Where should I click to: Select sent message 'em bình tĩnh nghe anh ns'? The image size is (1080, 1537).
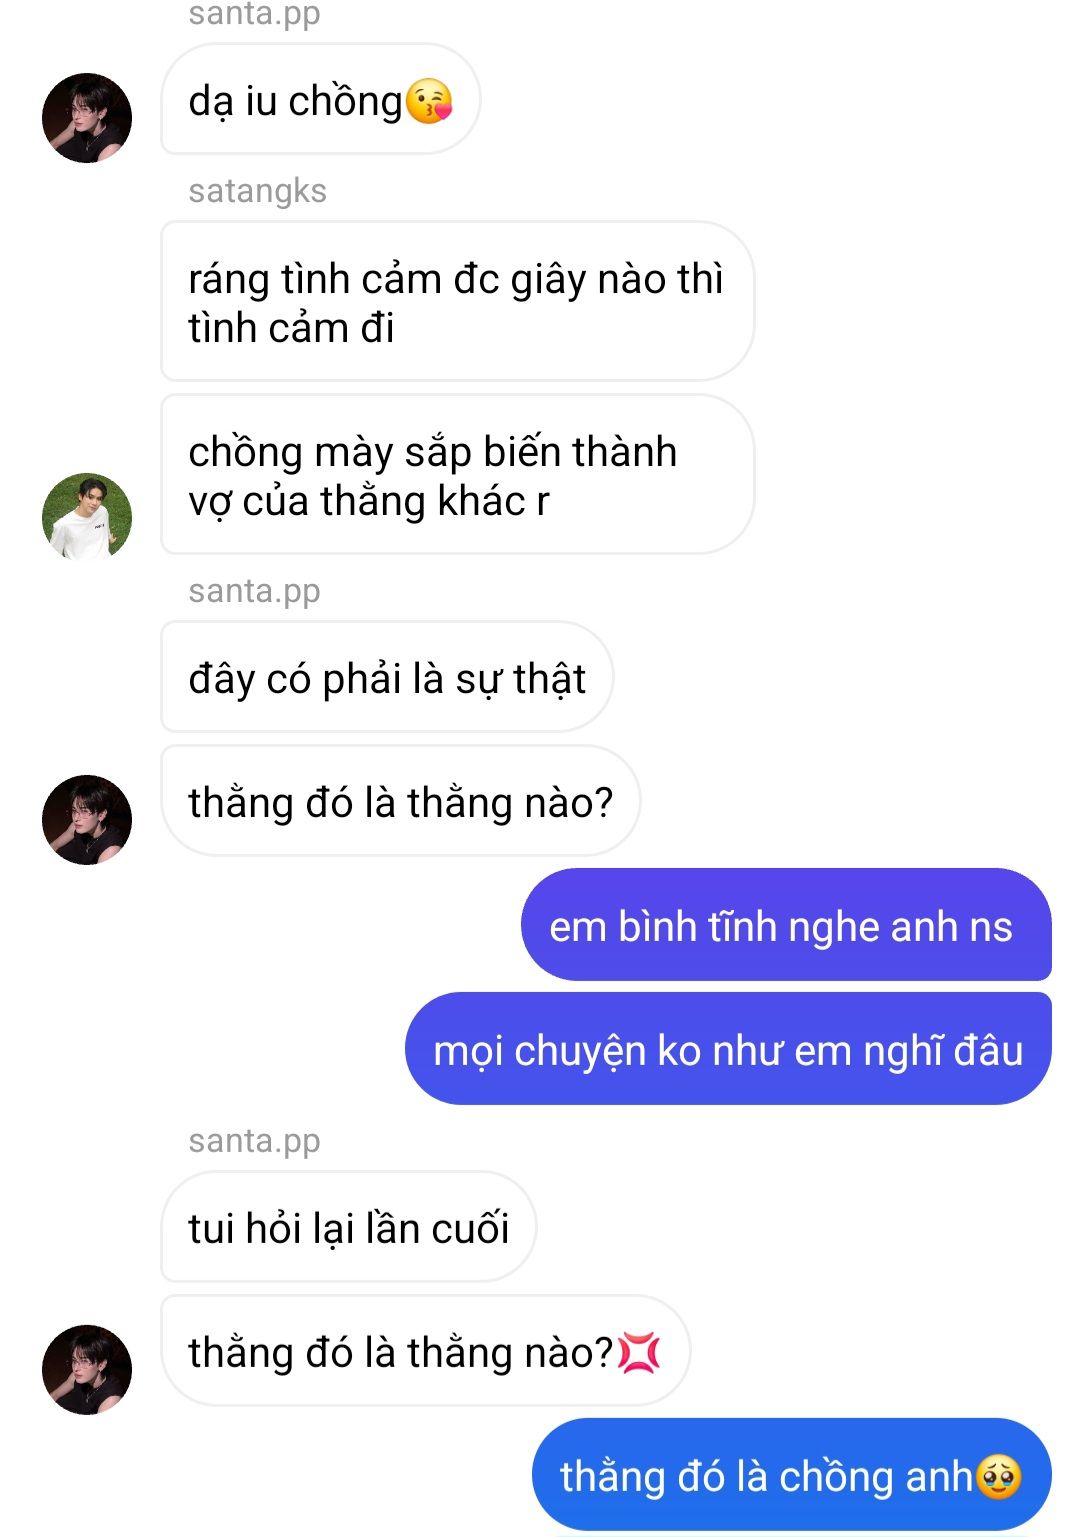pos(786,925)
